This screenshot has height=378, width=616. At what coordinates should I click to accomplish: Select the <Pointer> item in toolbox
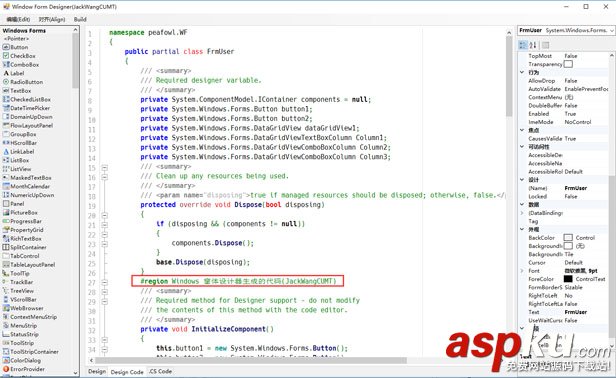coord(16,39)
